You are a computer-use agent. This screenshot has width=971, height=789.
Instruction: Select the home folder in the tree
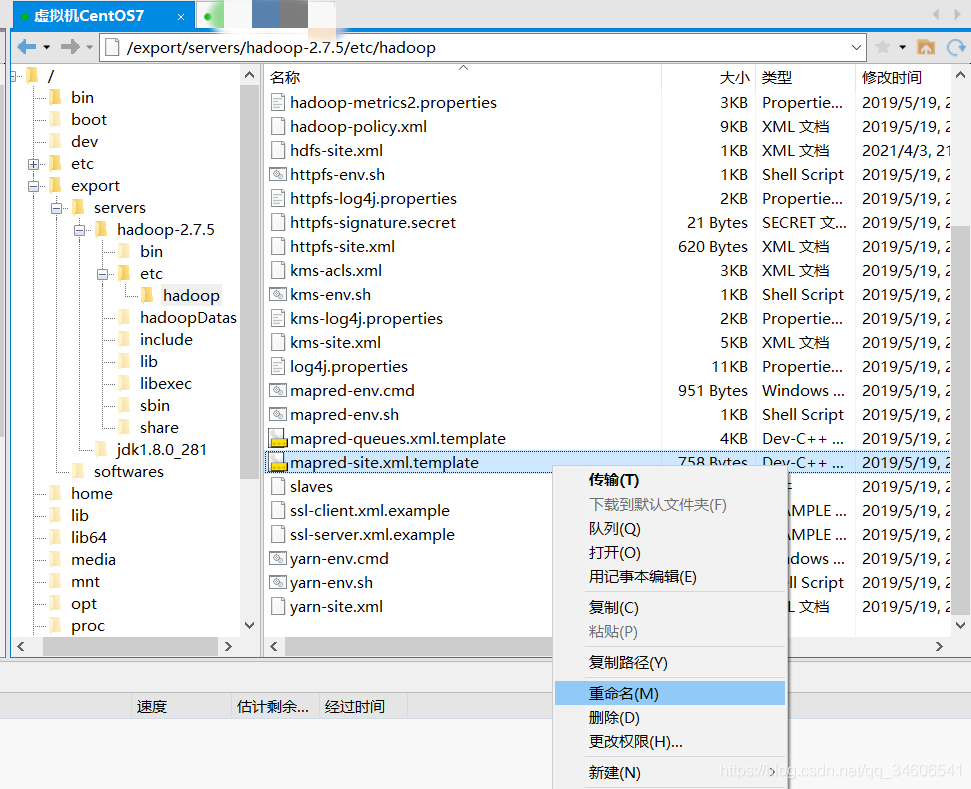click(x=92, y=494)
